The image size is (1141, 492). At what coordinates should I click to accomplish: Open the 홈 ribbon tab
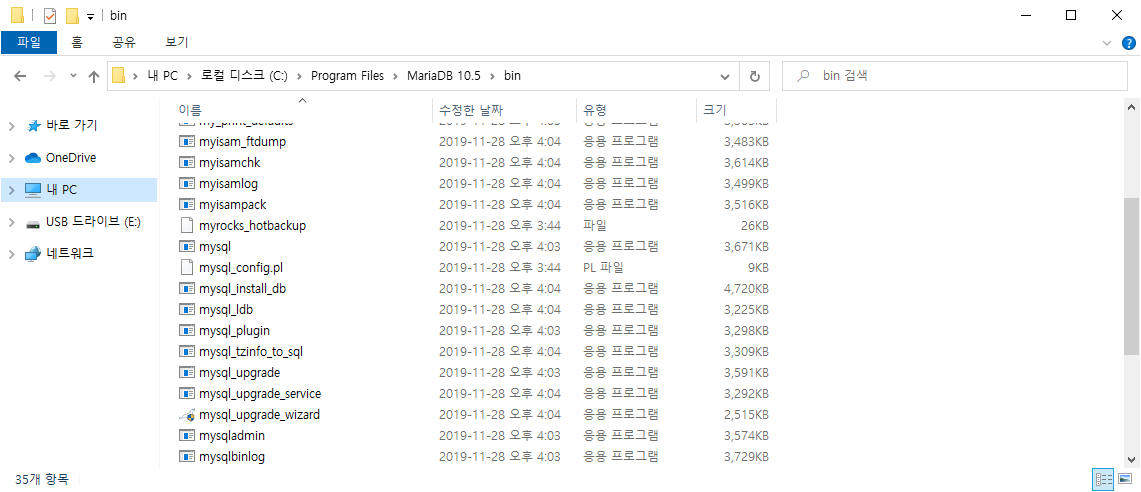pos(76,42)
